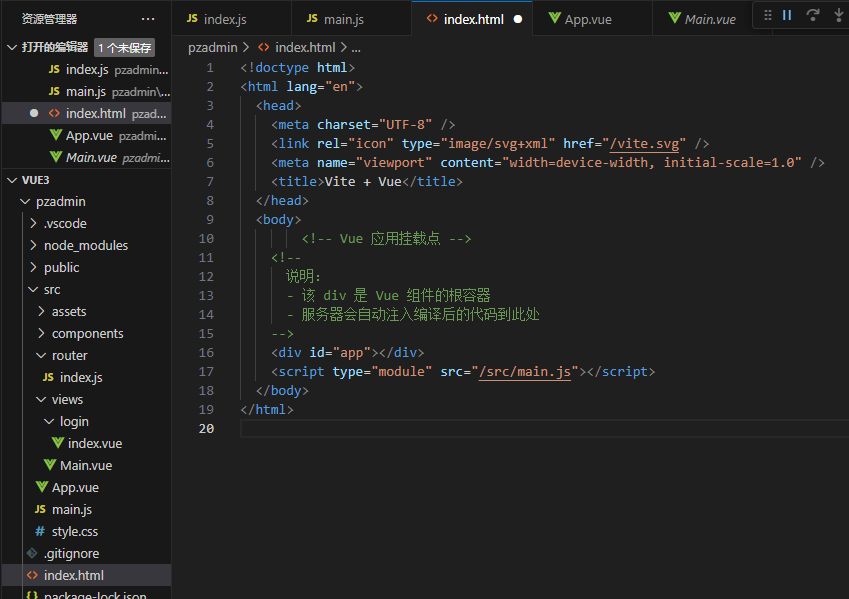Click the Vue icon on the App.vue tab

tap(554, 18)
